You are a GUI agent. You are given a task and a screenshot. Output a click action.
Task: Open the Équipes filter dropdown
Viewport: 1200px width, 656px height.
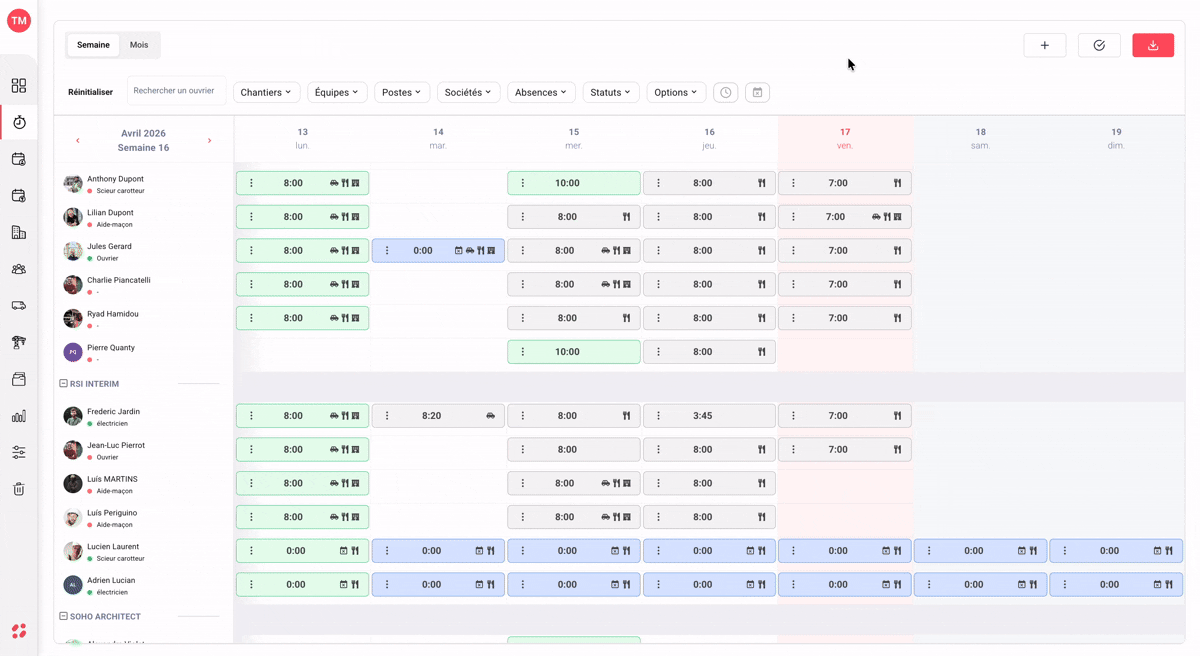(337, 92)
